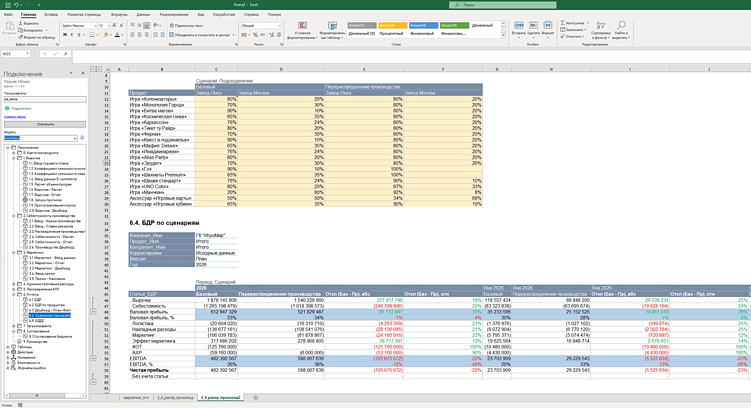Click the Delete cells icon

coord(533,25)
